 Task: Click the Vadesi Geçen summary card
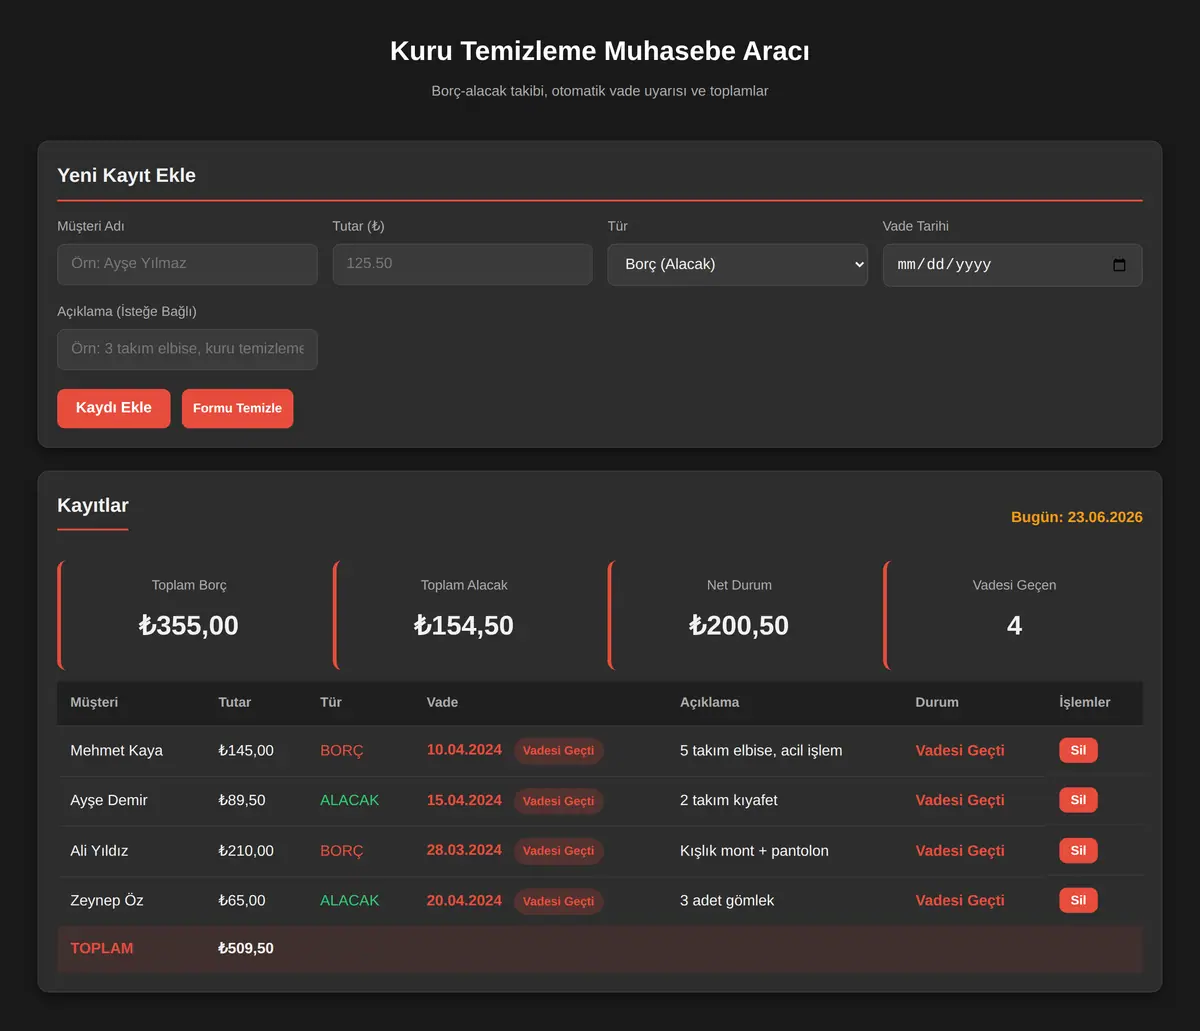1012,615
